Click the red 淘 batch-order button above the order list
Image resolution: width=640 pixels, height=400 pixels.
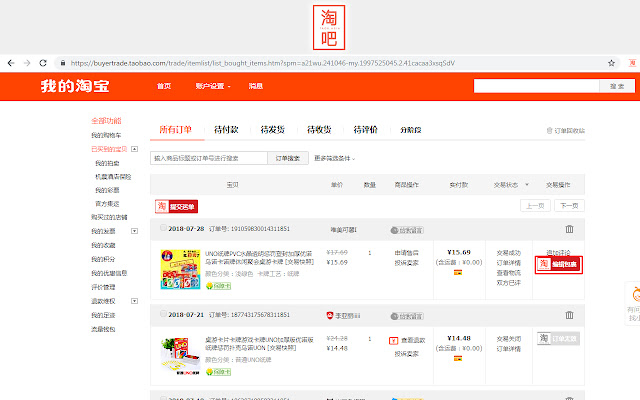click(x=176, y=207)
